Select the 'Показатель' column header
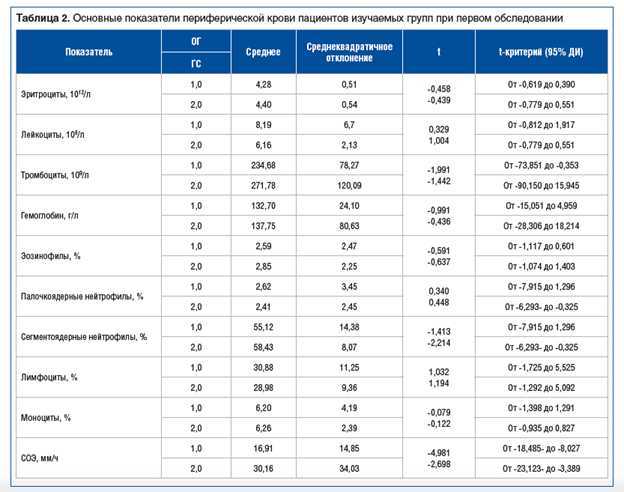The height and width of the screenshot is (492, 624). (89, 52)
